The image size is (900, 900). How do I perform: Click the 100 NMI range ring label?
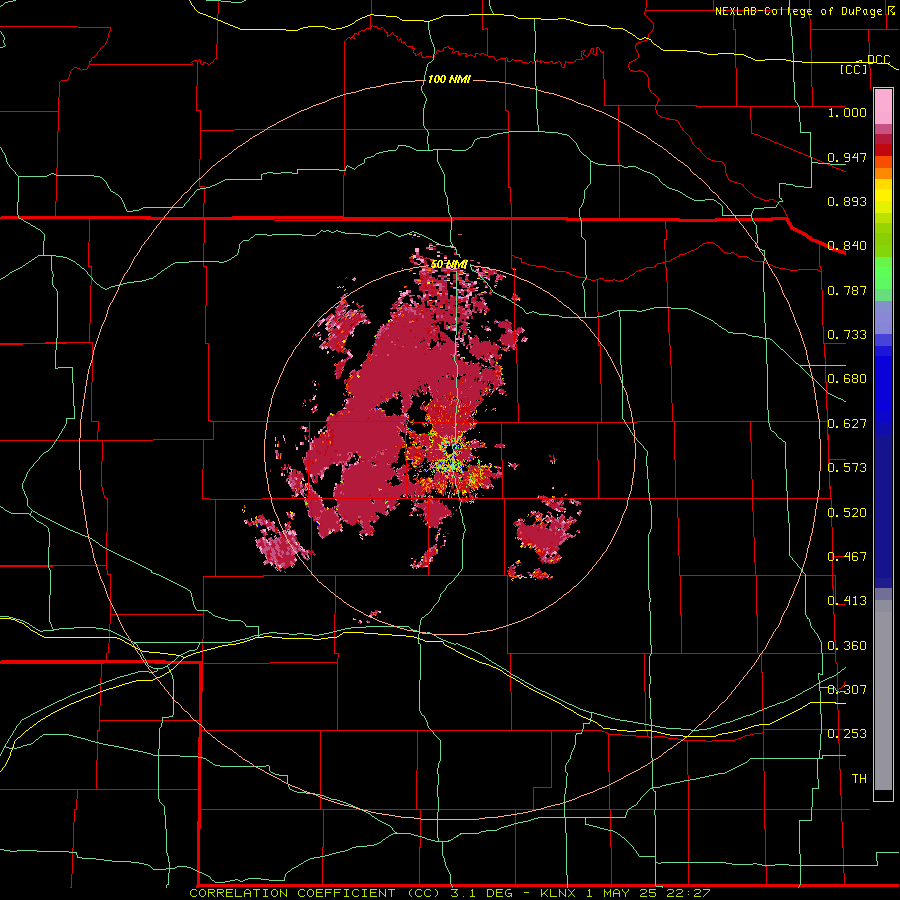point(449,79)
